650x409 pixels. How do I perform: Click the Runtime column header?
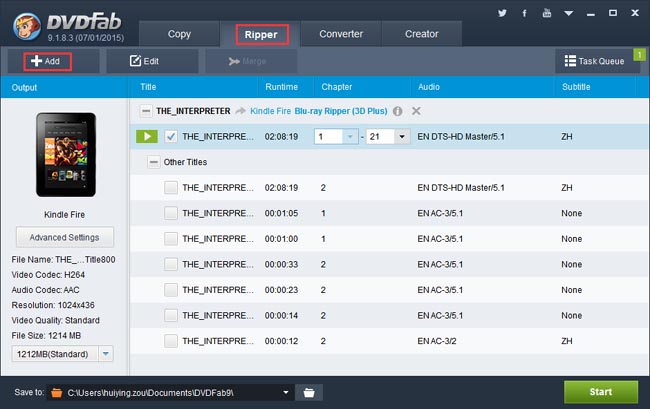coord(281,87)
